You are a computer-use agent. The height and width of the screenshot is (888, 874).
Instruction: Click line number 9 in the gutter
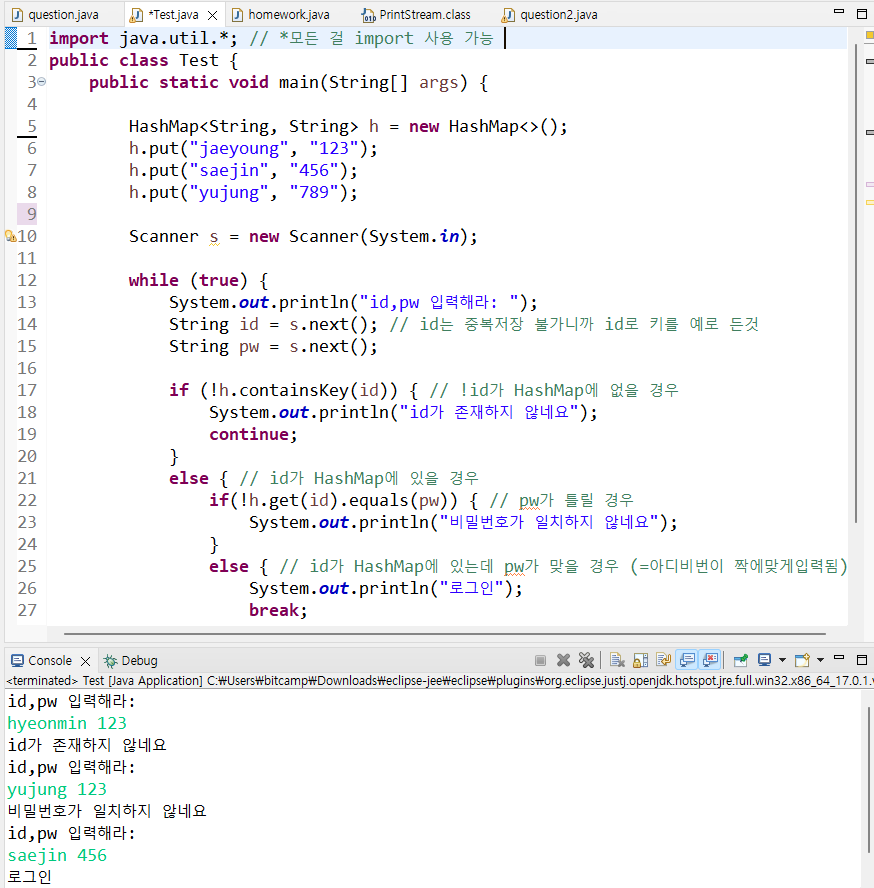[31, 214]
